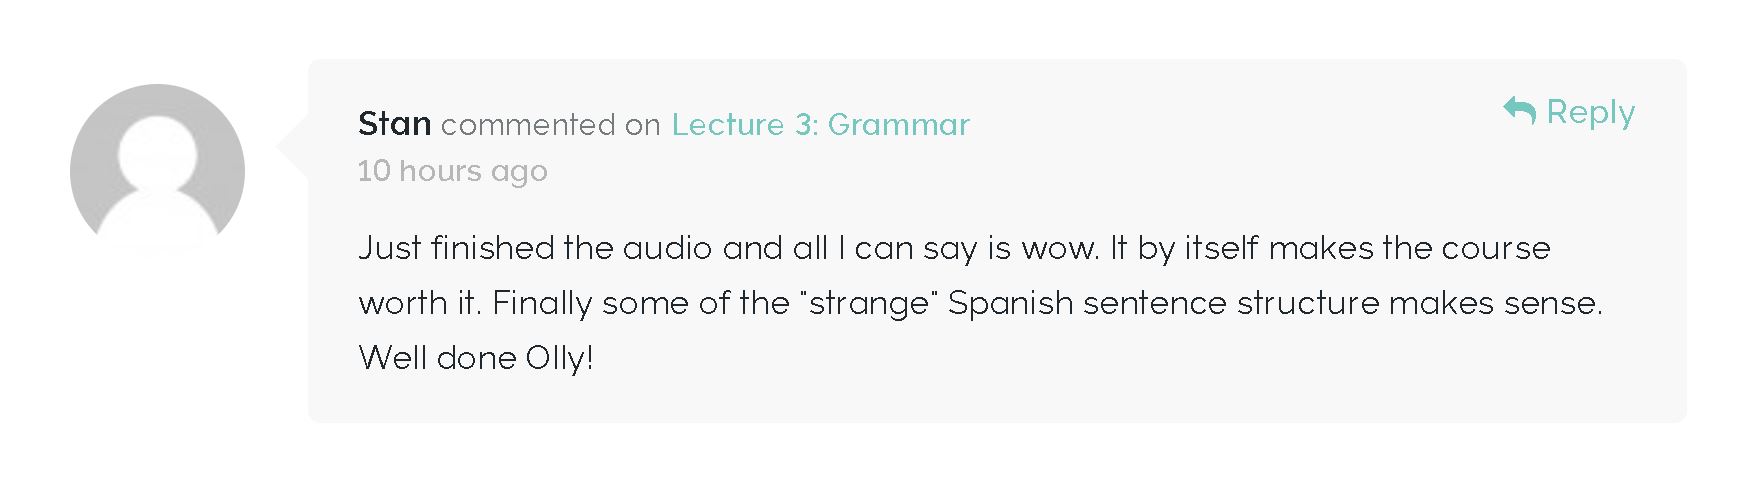This screenshot has width=1762, height=488.
Task: Click the phrase "makes the course" in the comment
Action: tap(1409, 248)
